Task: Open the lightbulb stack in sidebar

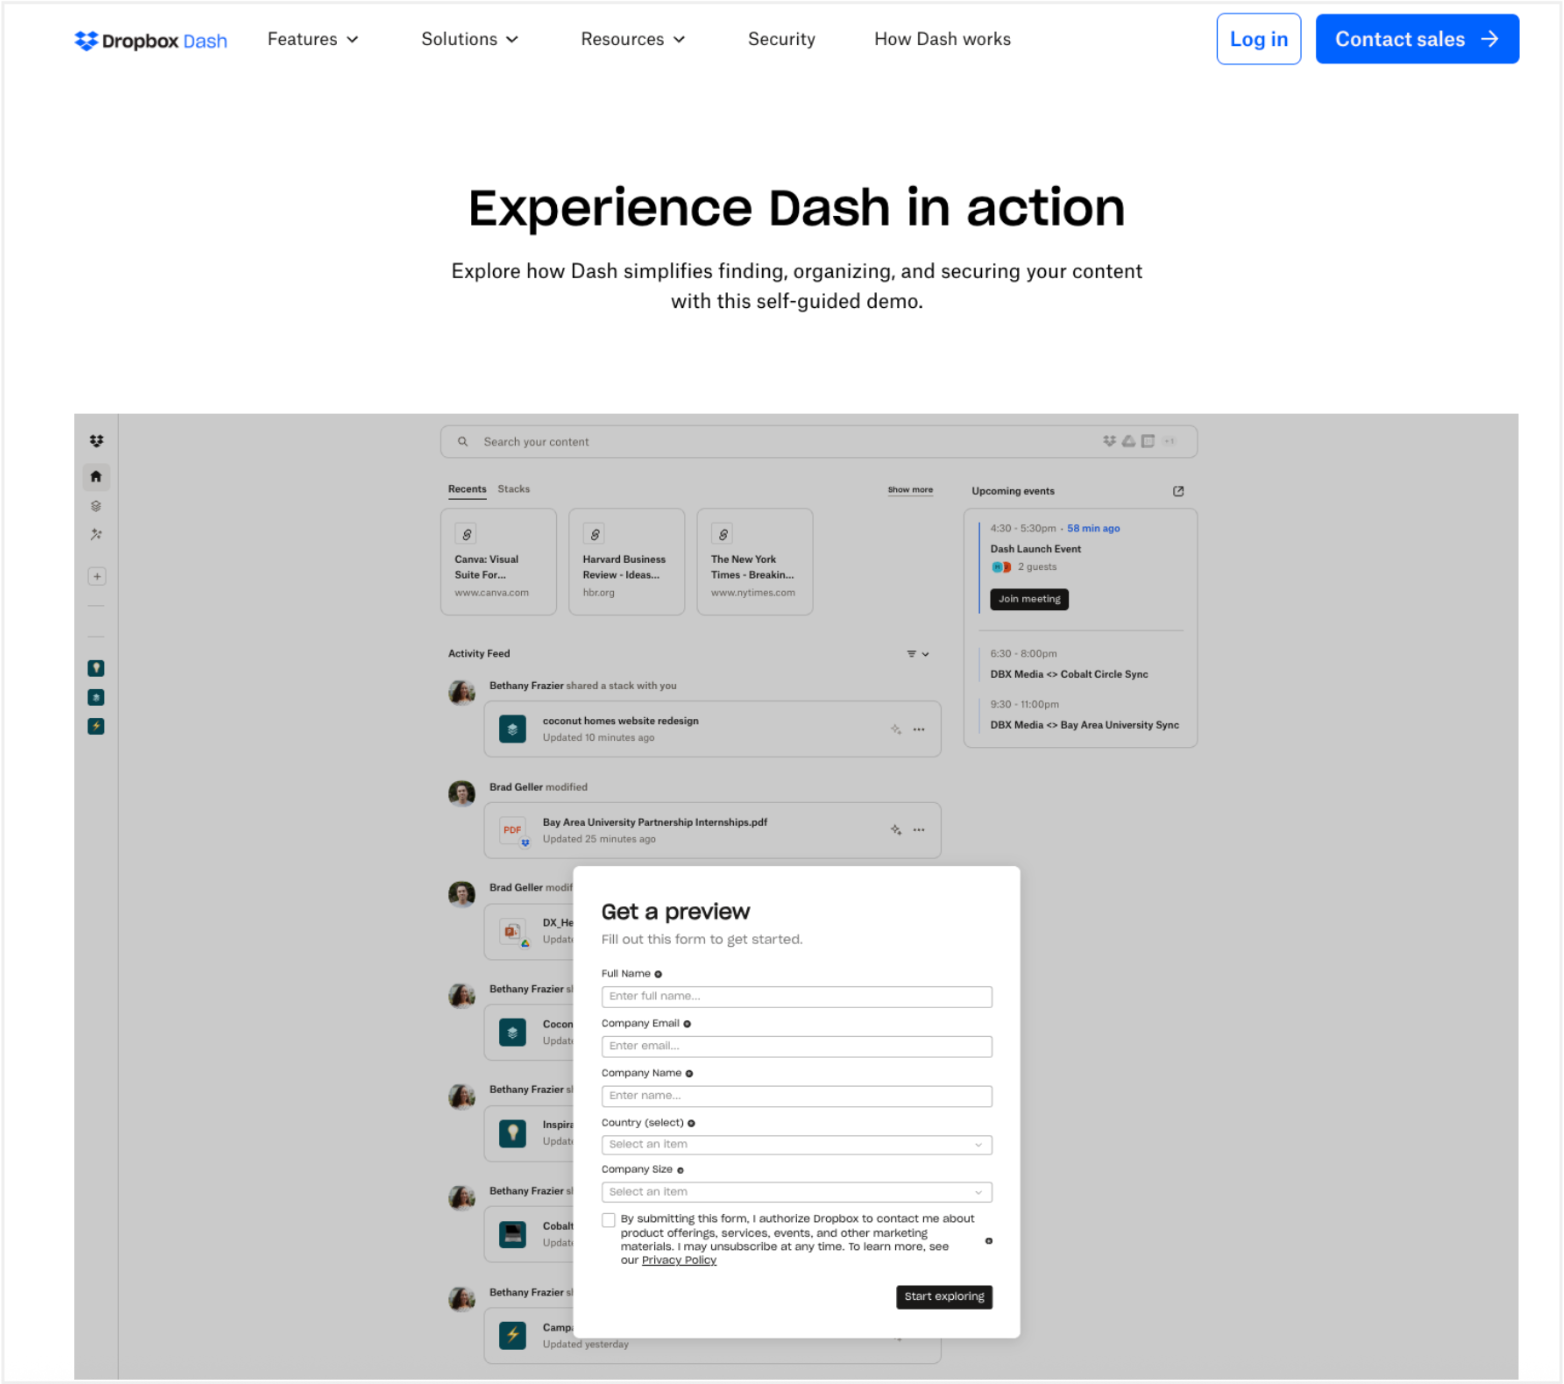Action: click(96, 668)
